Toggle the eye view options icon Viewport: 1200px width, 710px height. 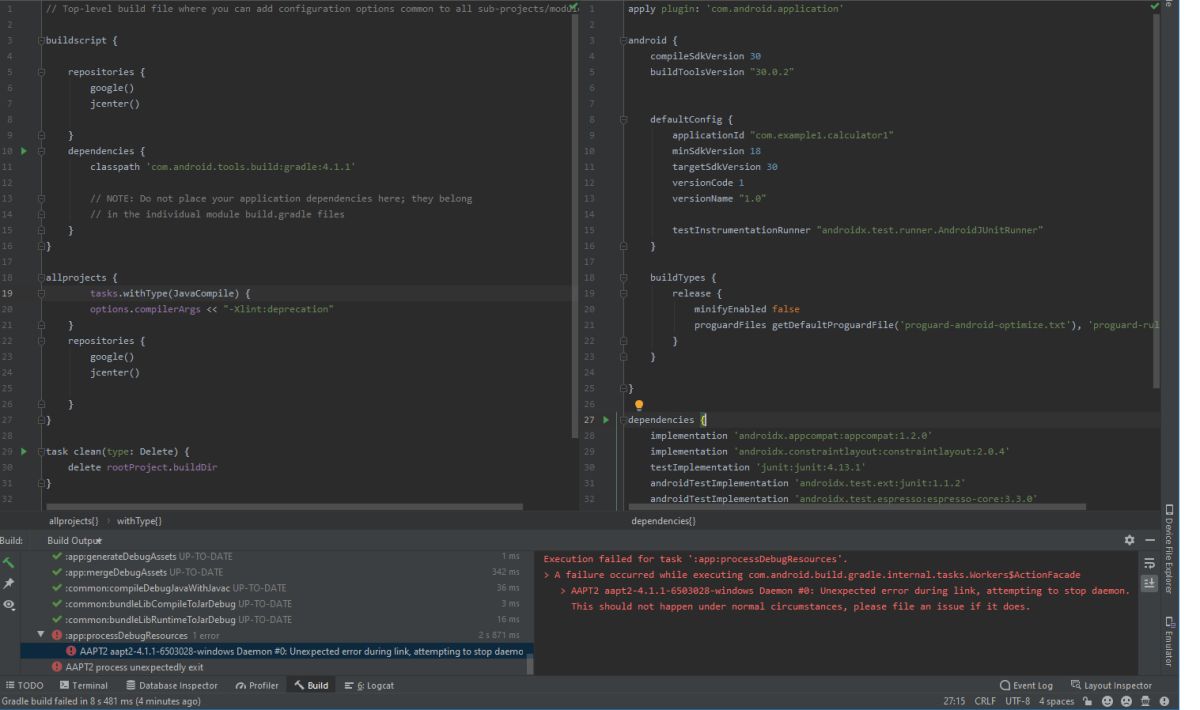click(9, 605)
